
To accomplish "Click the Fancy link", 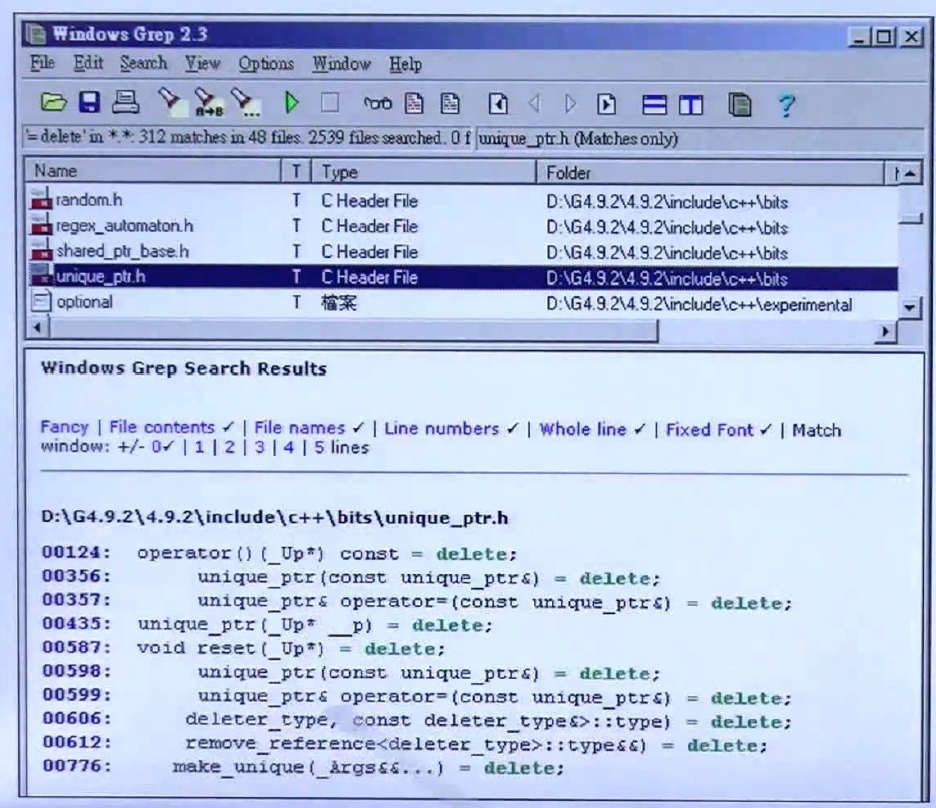I will click(64, 427).
